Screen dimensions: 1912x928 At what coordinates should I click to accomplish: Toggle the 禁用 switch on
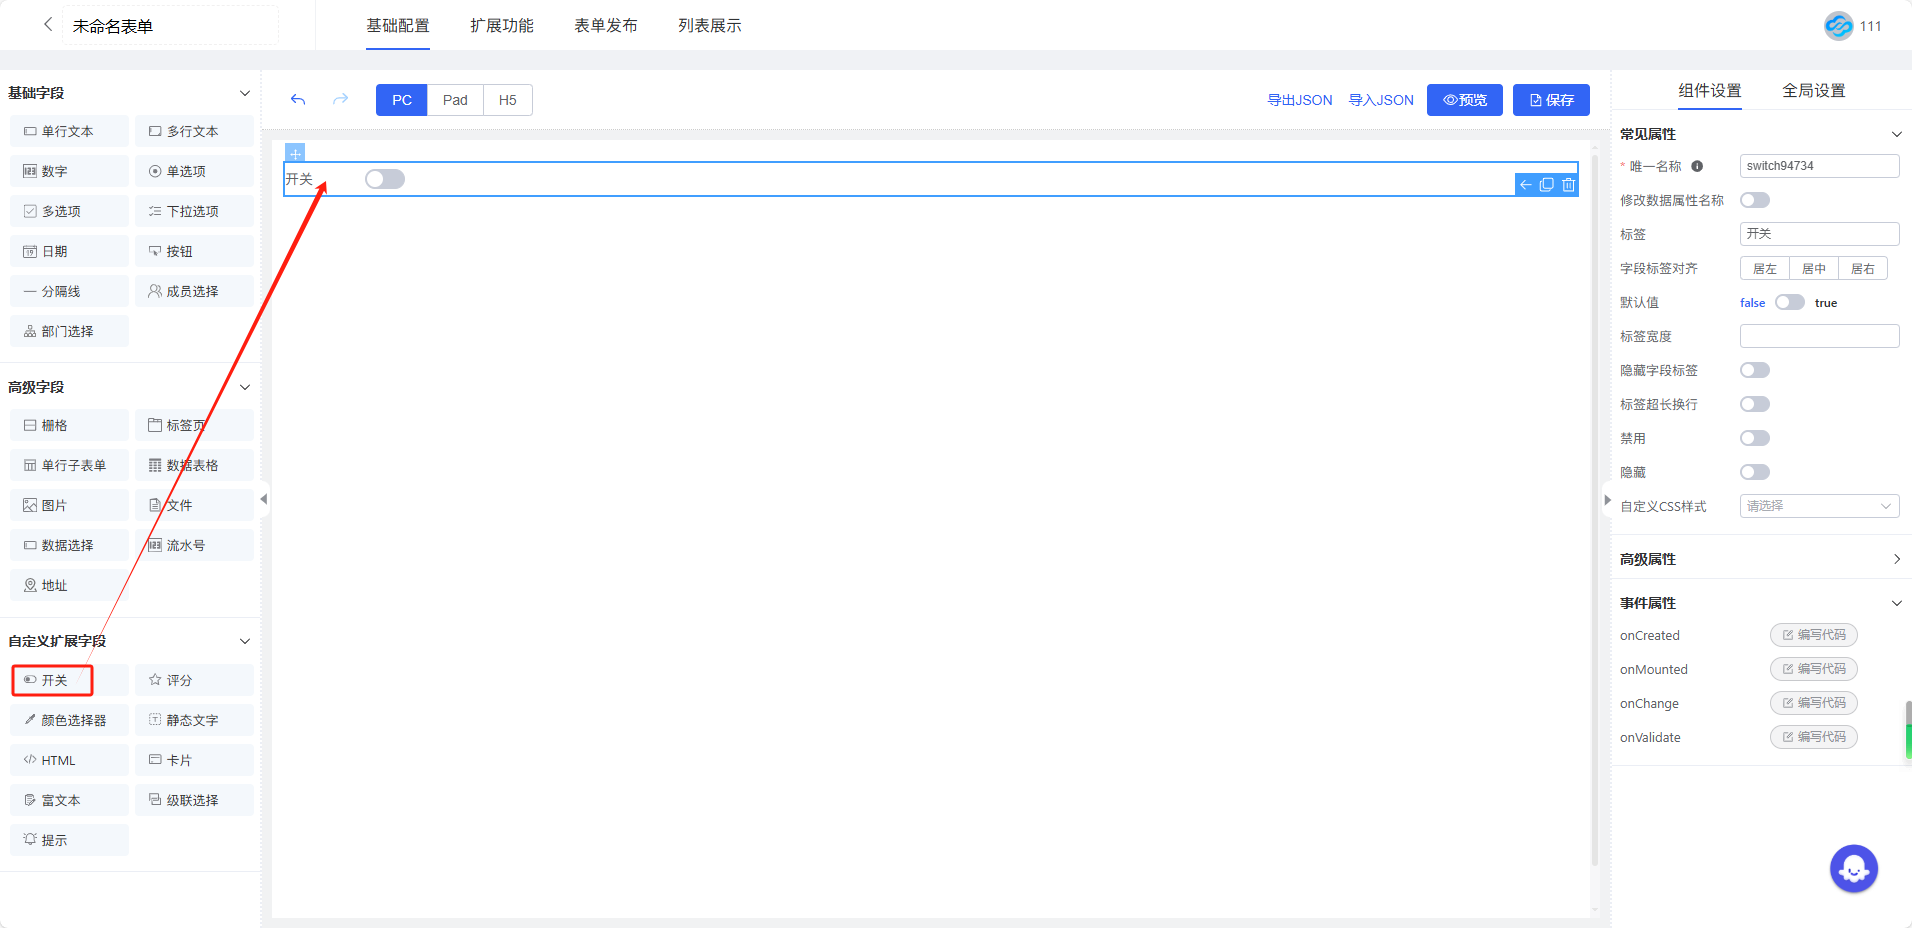[1754, 438]
